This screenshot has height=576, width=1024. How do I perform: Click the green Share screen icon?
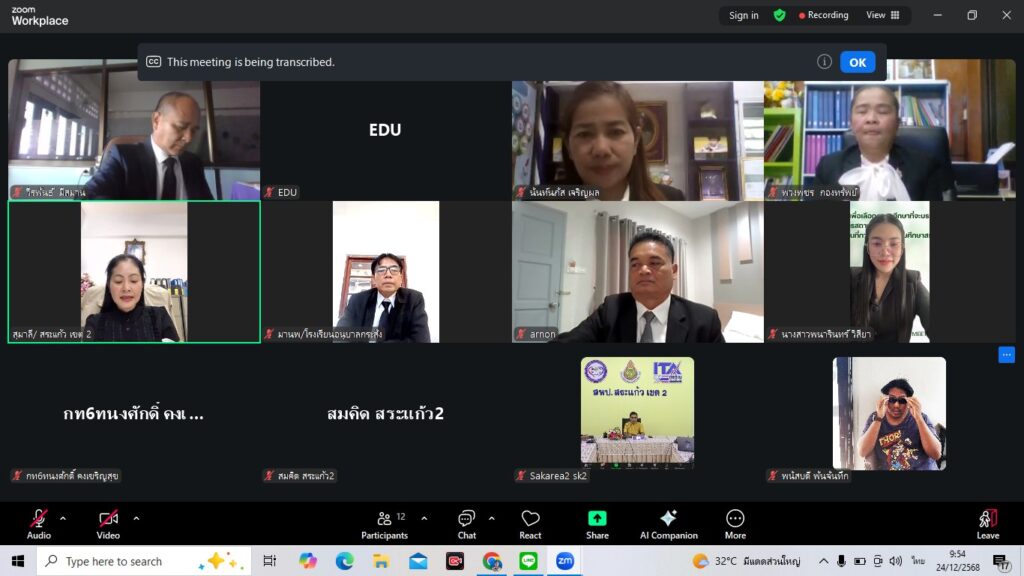pyautogui.click(x=597, y=524)
